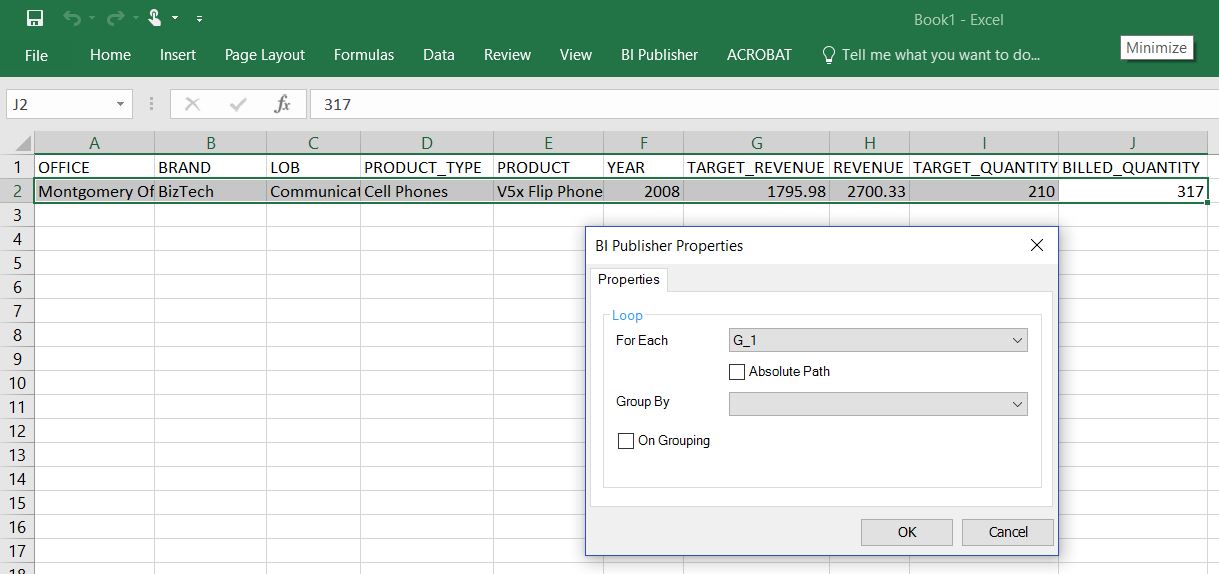
Task: Toggle Touch/Mouse mode icon
Action: click(155, 18)
